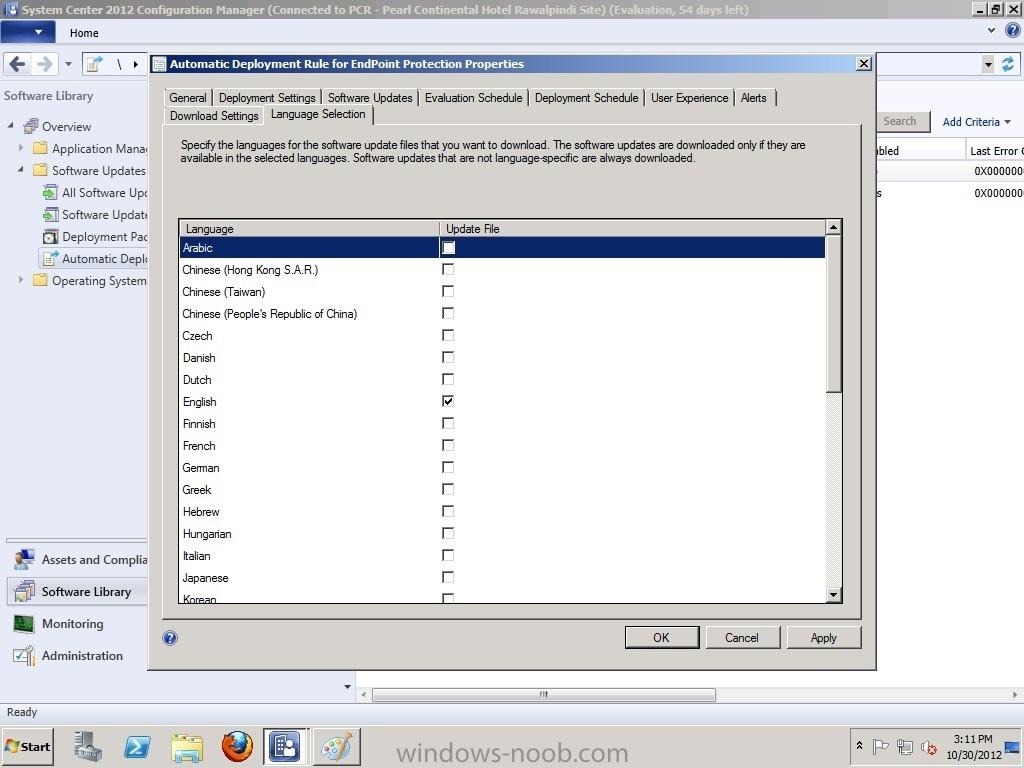The width and height of the screenshot is (1024, 768).
Task: Expand the address bar path arrow
Action: [x=136, y=64]
